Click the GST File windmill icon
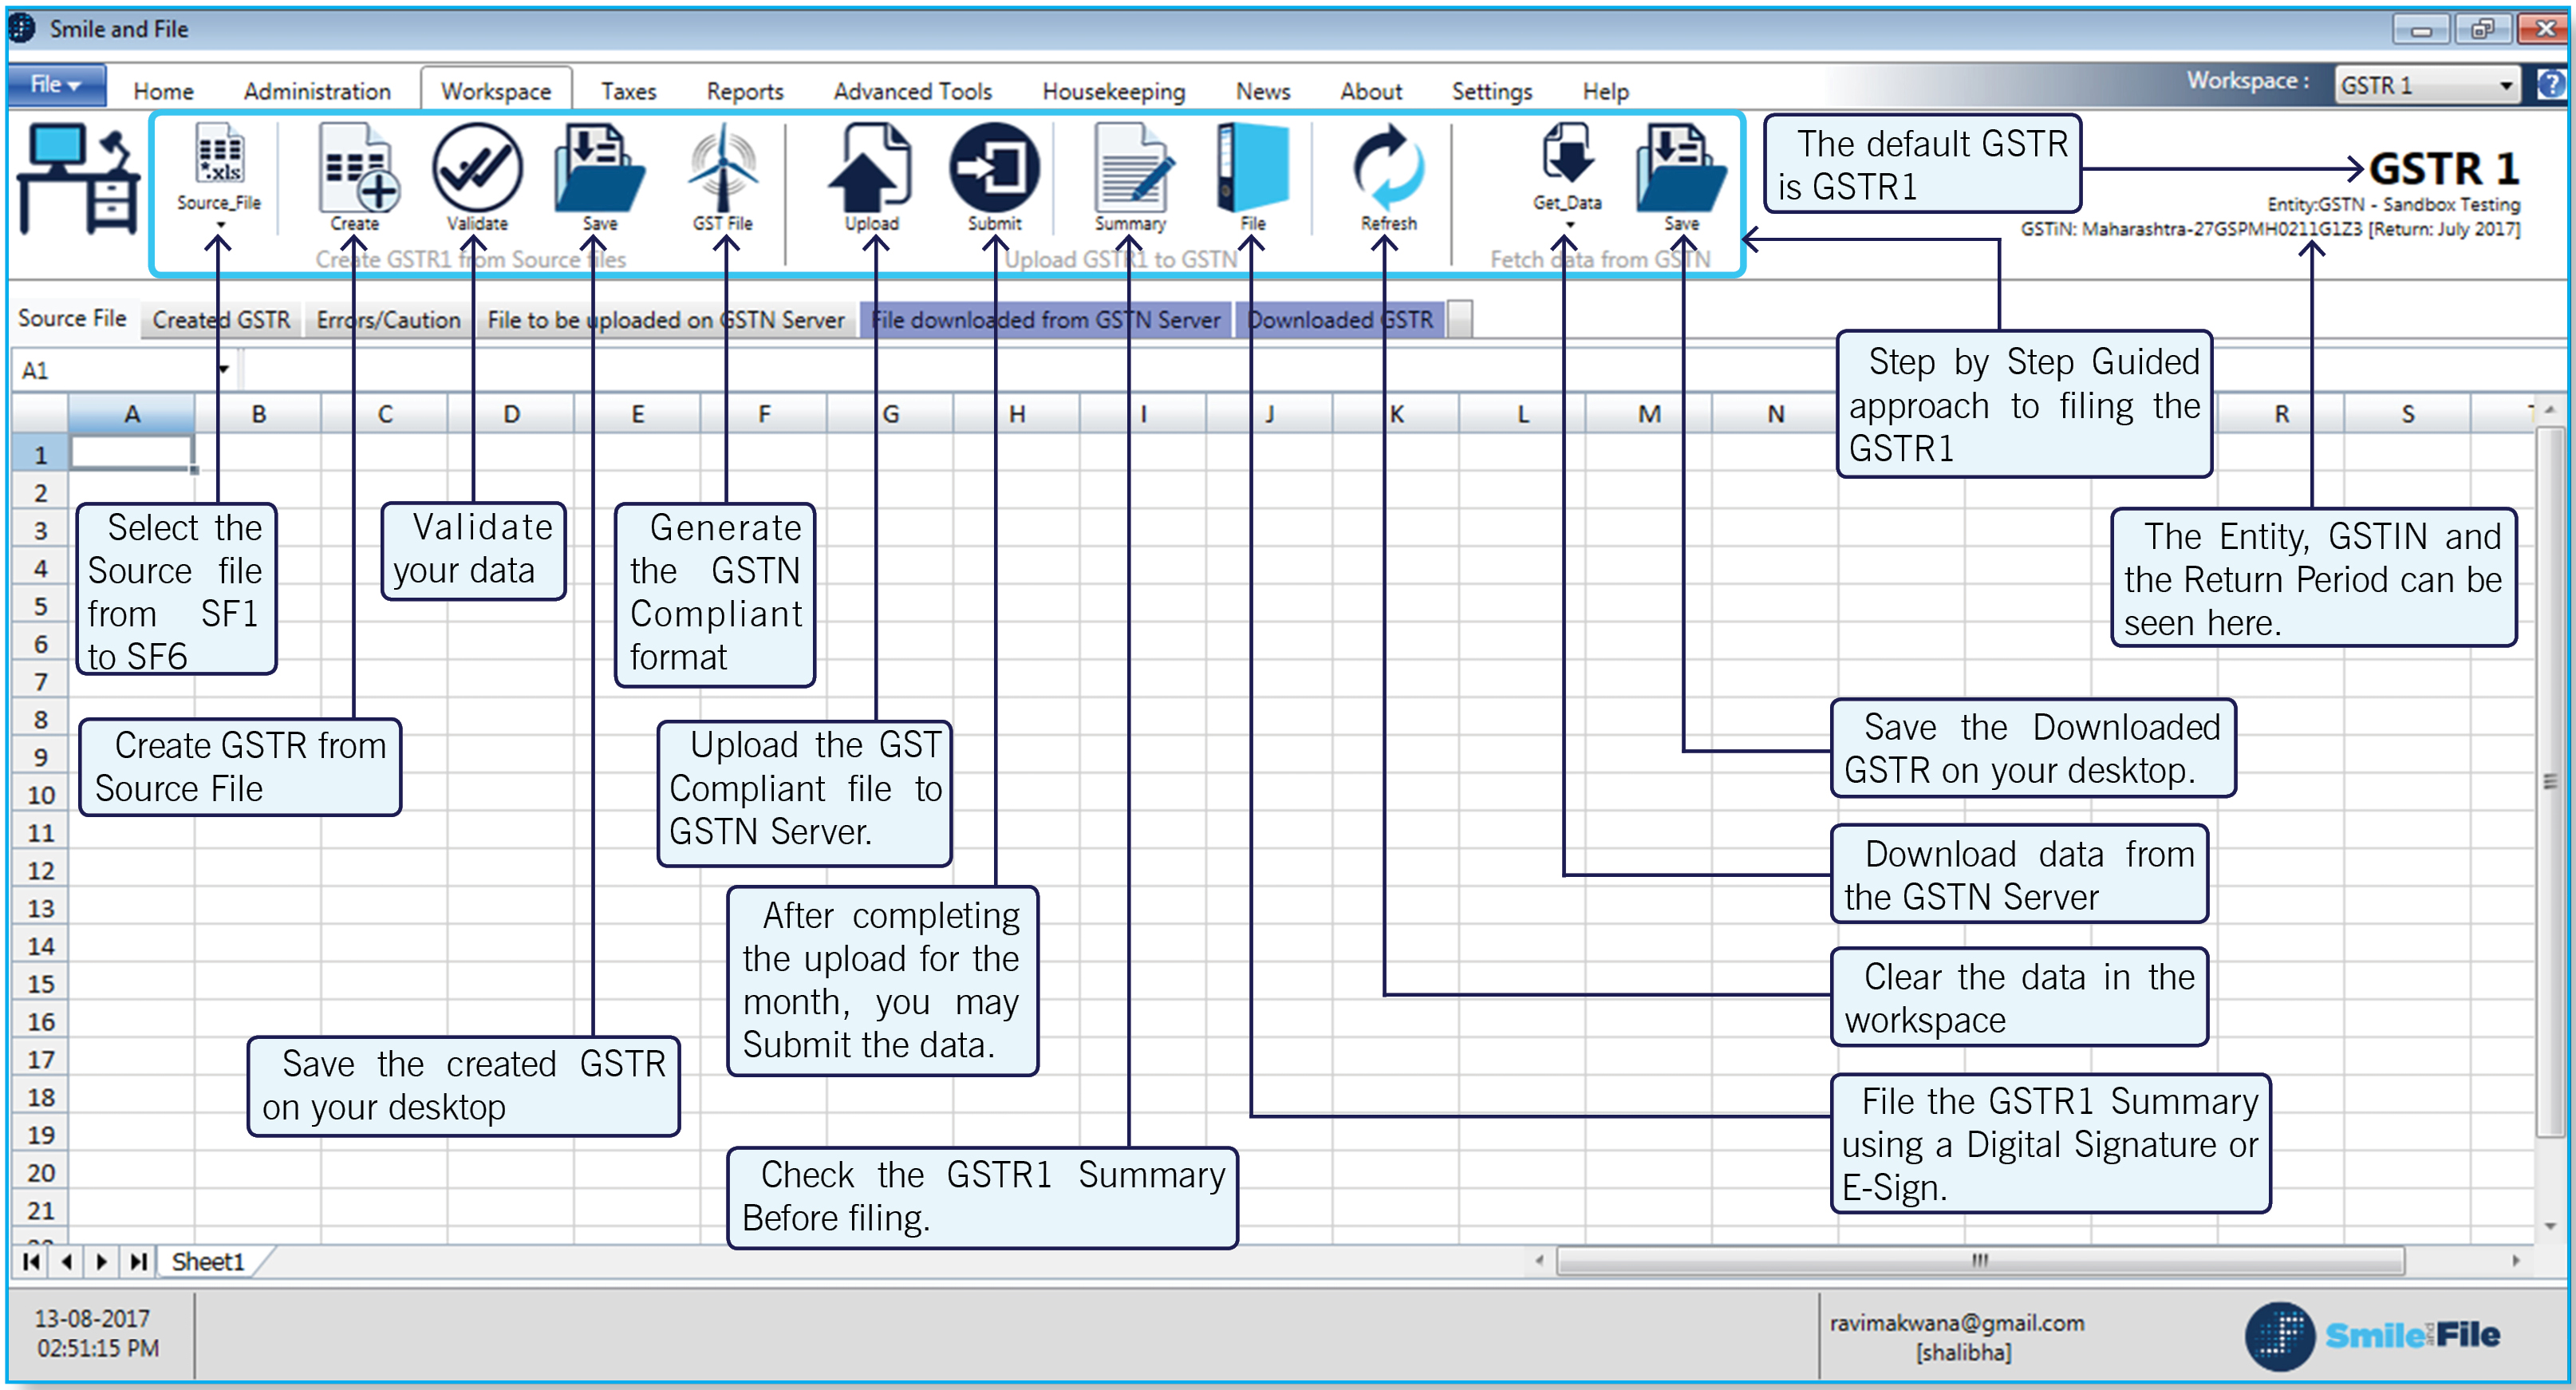Screen dimensions: 2576x1390 723,167
